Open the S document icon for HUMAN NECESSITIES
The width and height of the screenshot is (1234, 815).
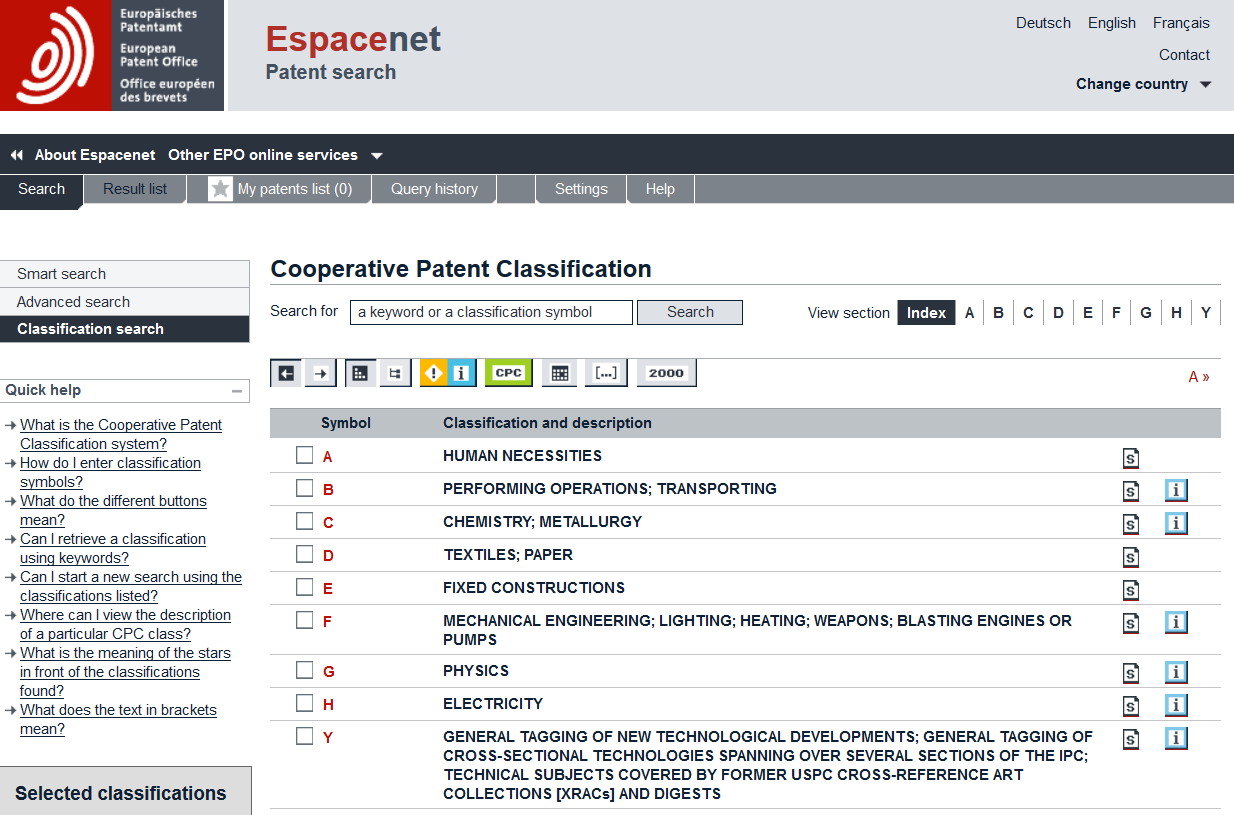click(x=1130, y=458)
